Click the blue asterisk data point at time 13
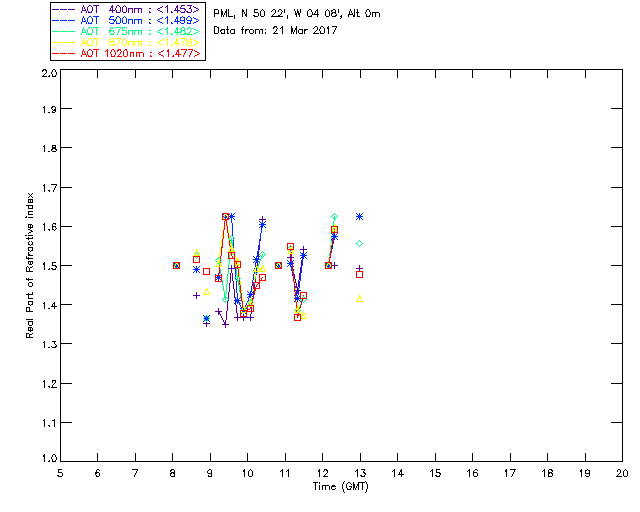Image resolution: width=640 pixels, height=512 pixels. pyautogui.click(x=360, y=217)
